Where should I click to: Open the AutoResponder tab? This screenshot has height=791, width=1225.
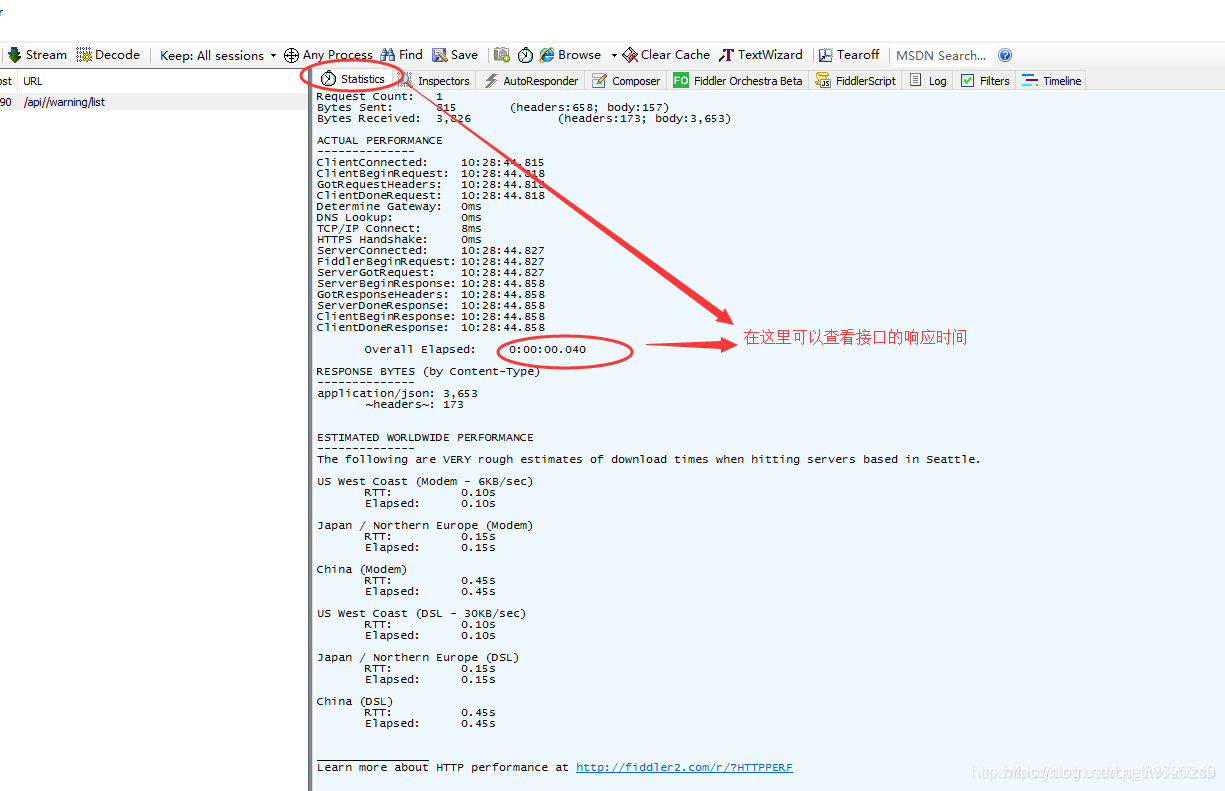click(531, 81)
